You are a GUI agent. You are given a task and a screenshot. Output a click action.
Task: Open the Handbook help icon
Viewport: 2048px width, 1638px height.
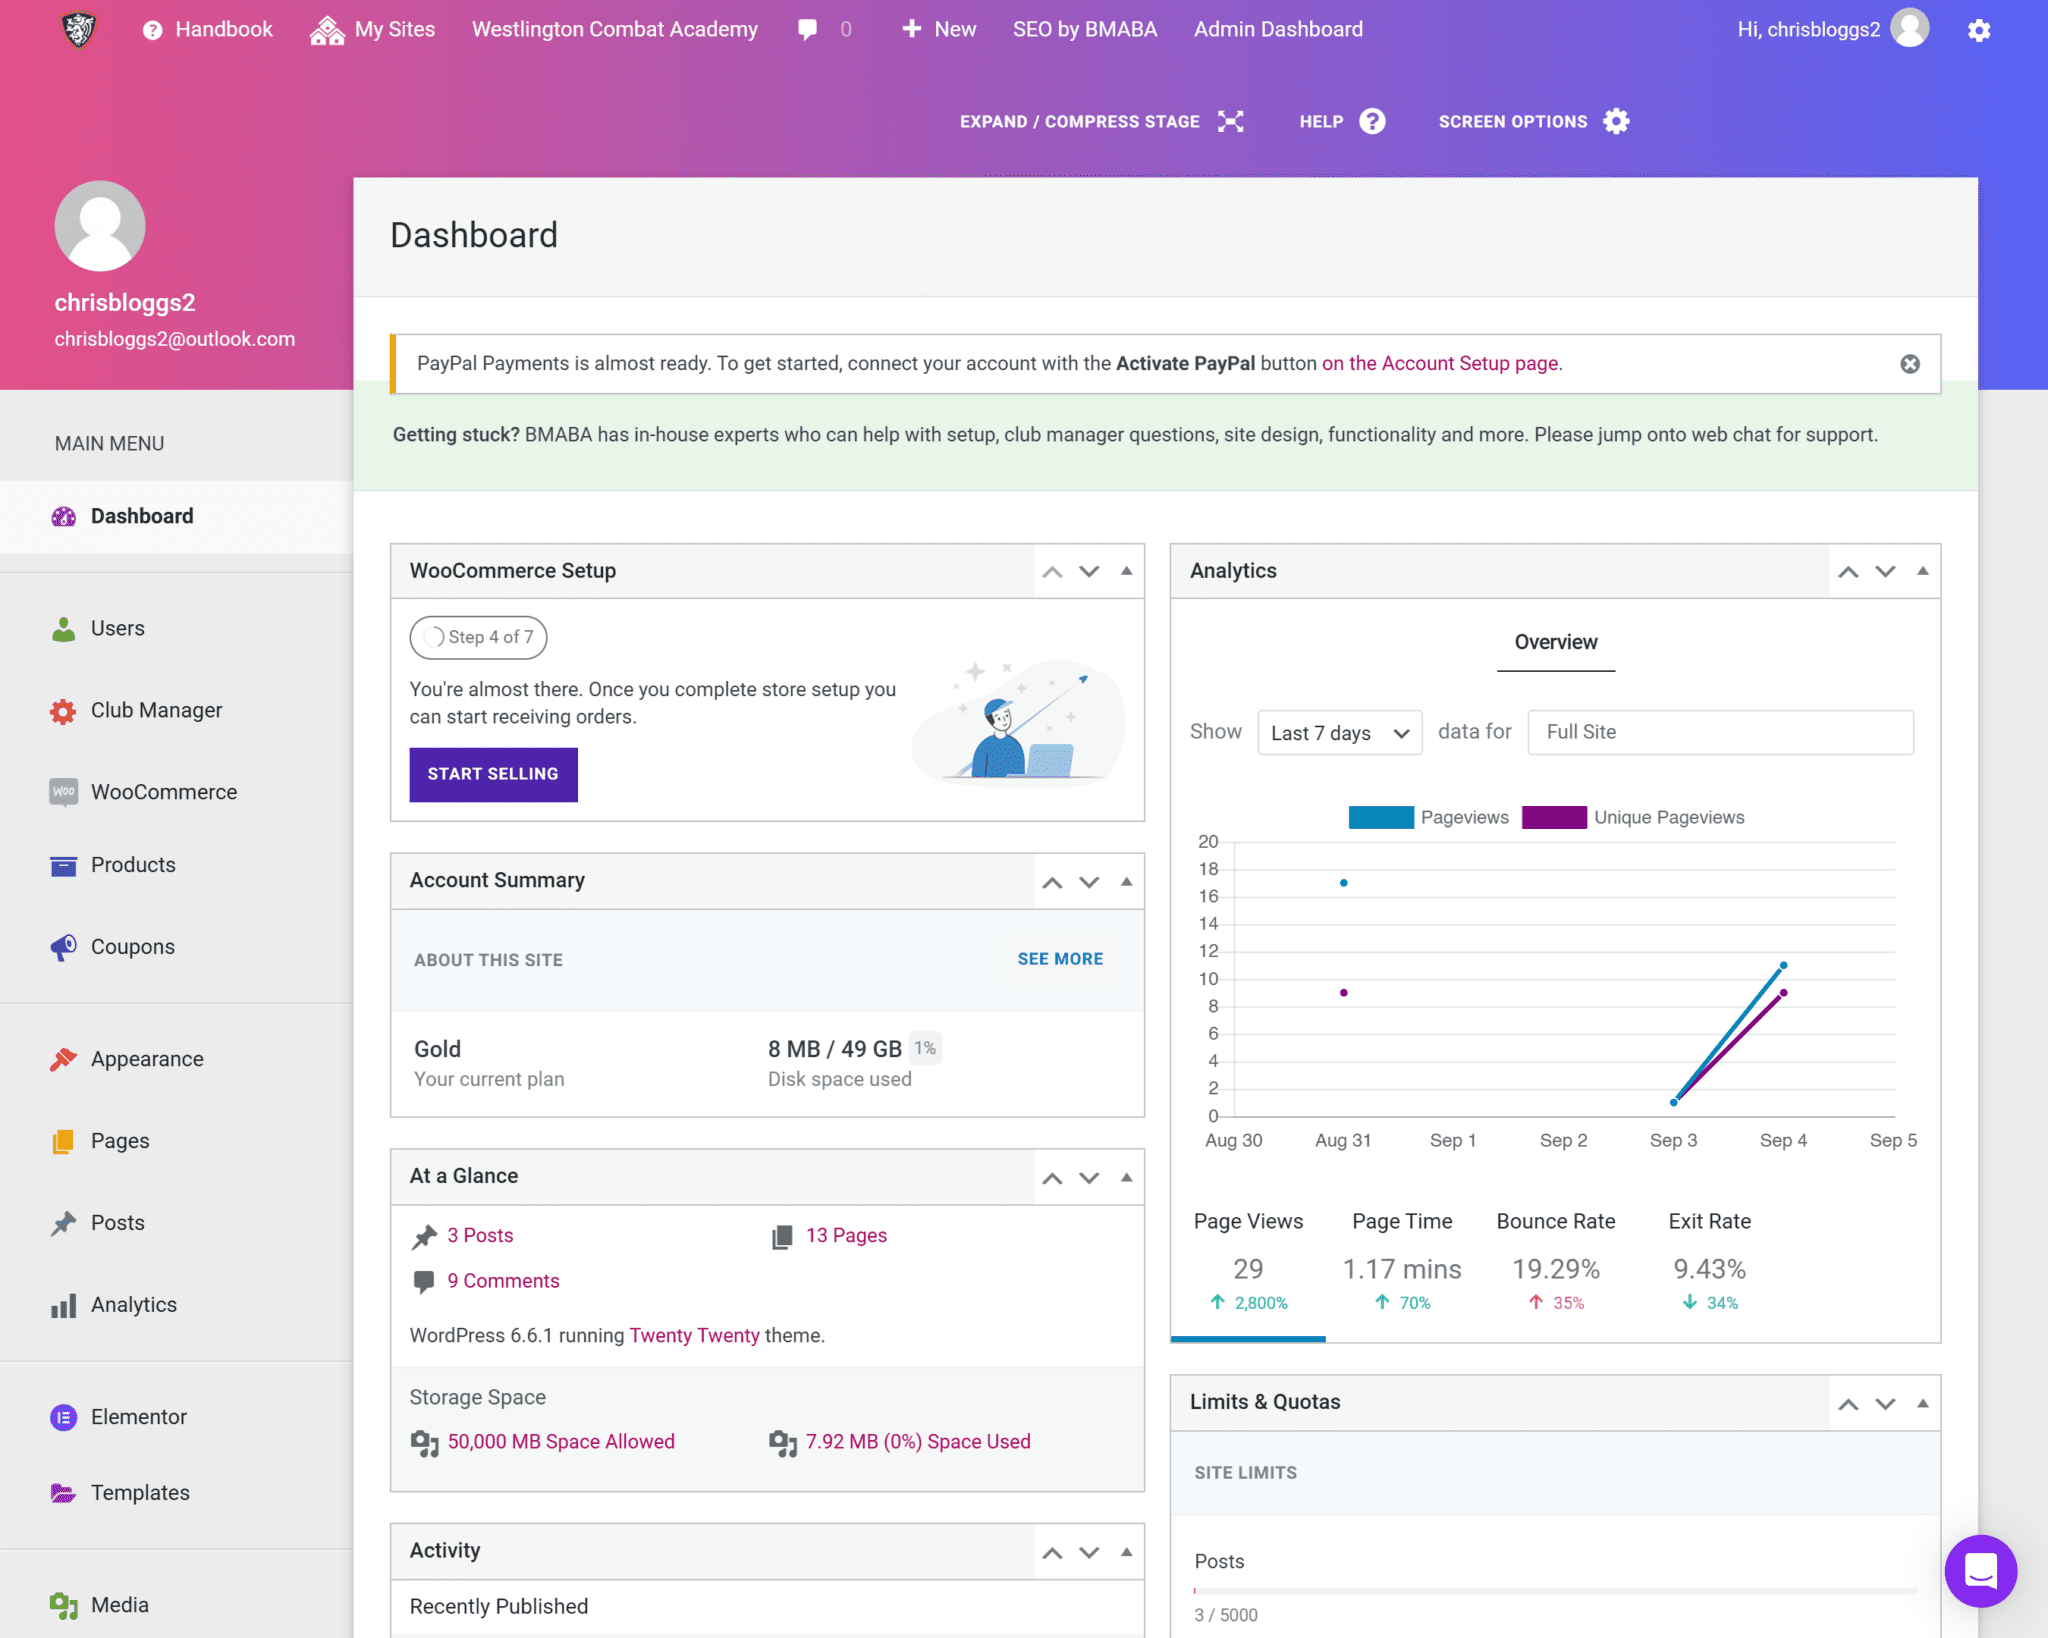click(x=152, y=30)
